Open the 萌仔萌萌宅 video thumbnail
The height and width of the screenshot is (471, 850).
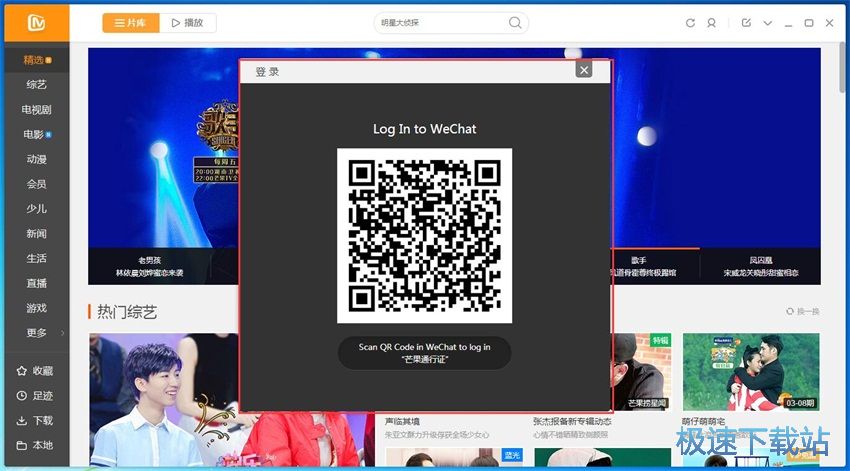751,372
